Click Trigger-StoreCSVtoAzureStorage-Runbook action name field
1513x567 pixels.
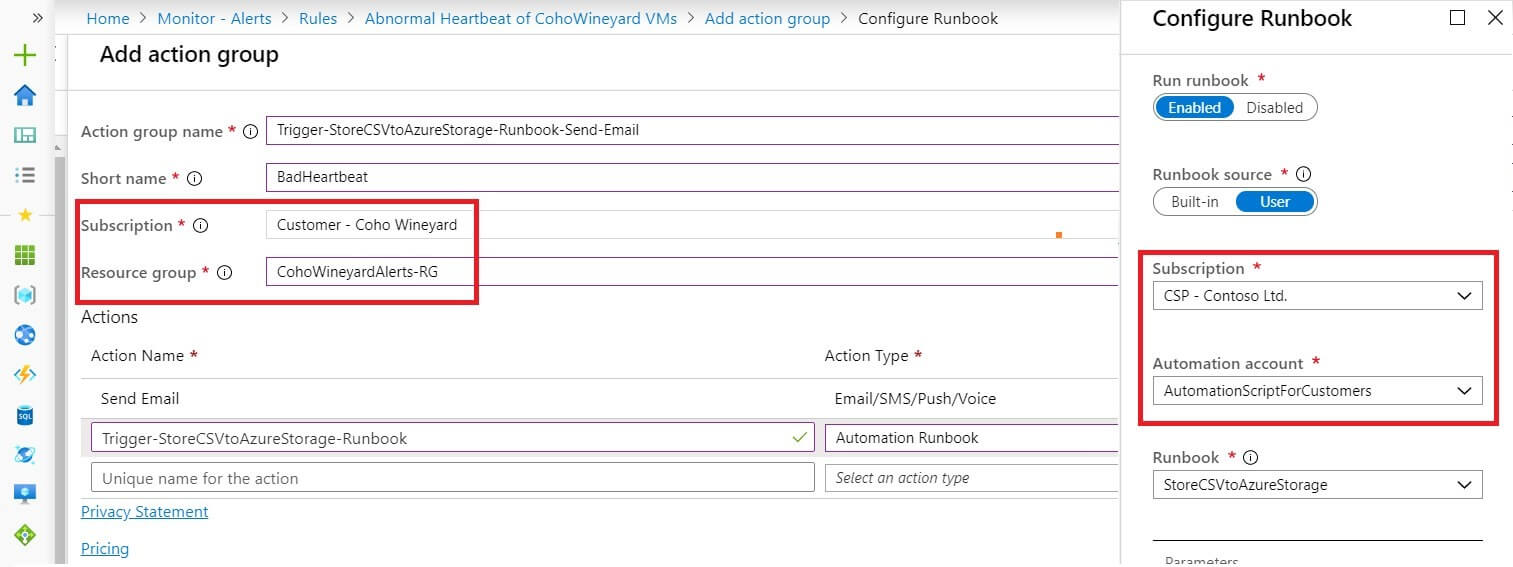452,437
